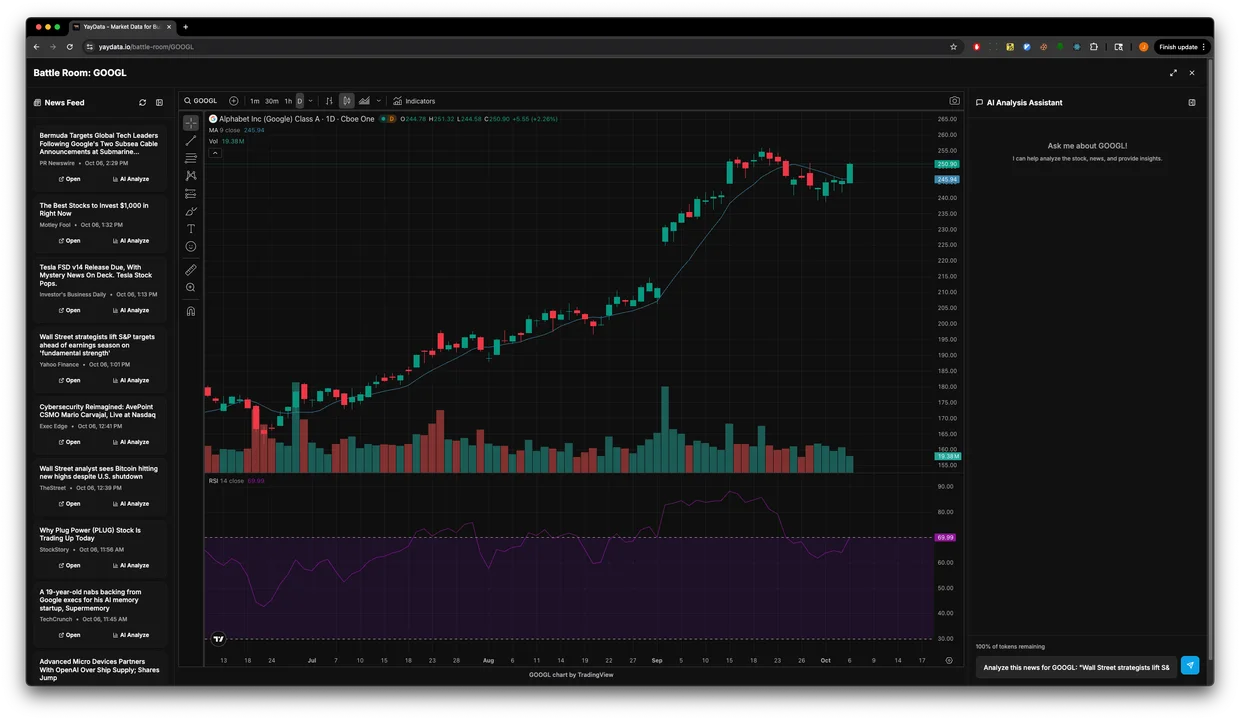Viewport: 1240px width, 720px height.
Task: Pick the brush drawing tool
Action: pyautogui.click(x=191, y=211)
